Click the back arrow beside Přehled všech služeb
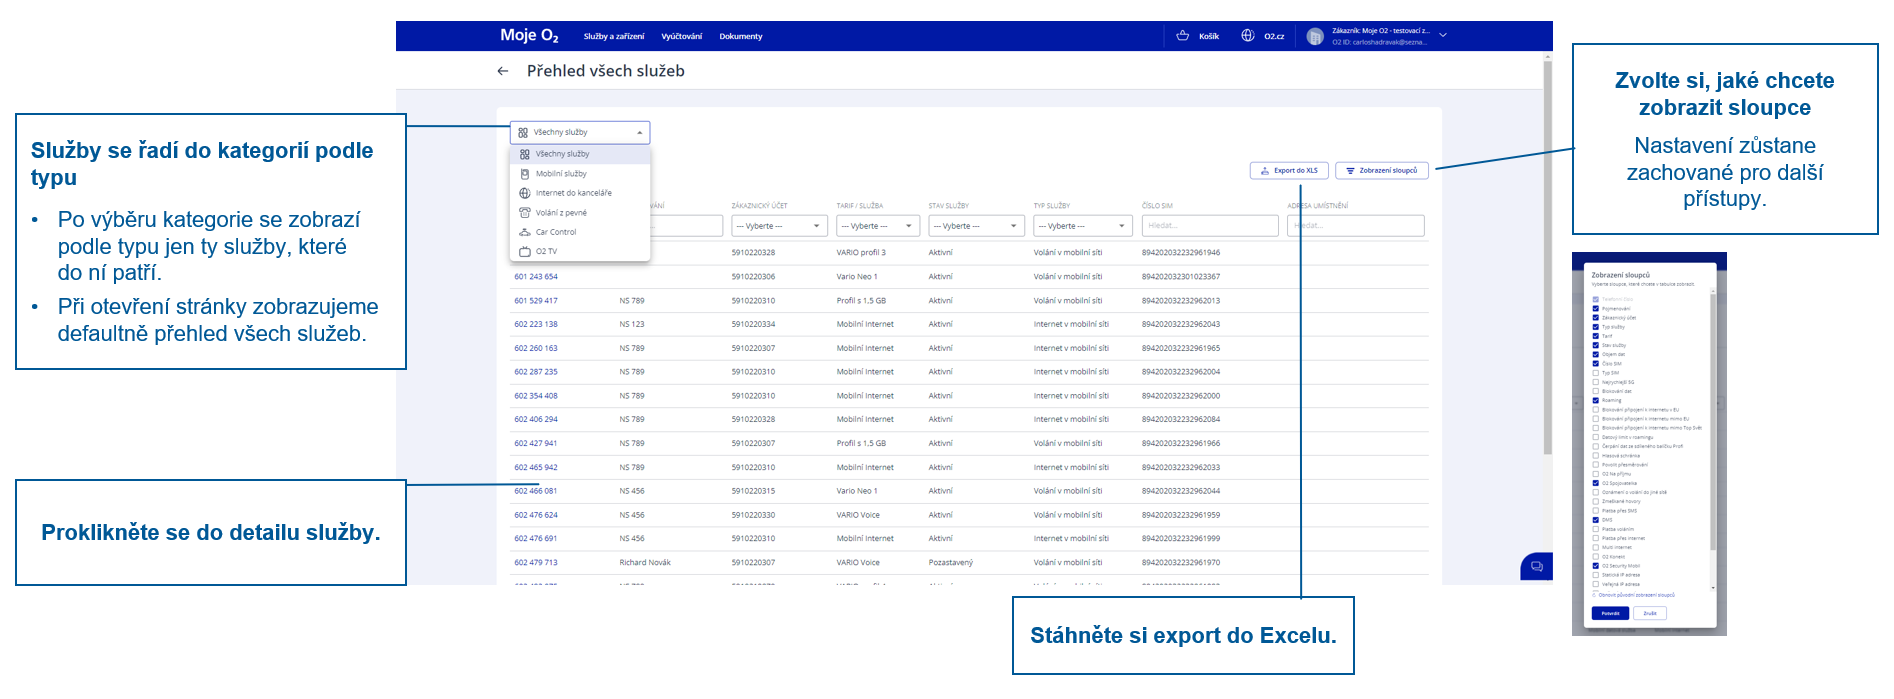The height and width of the screenshot is (699, 1894). pos(502,71)
